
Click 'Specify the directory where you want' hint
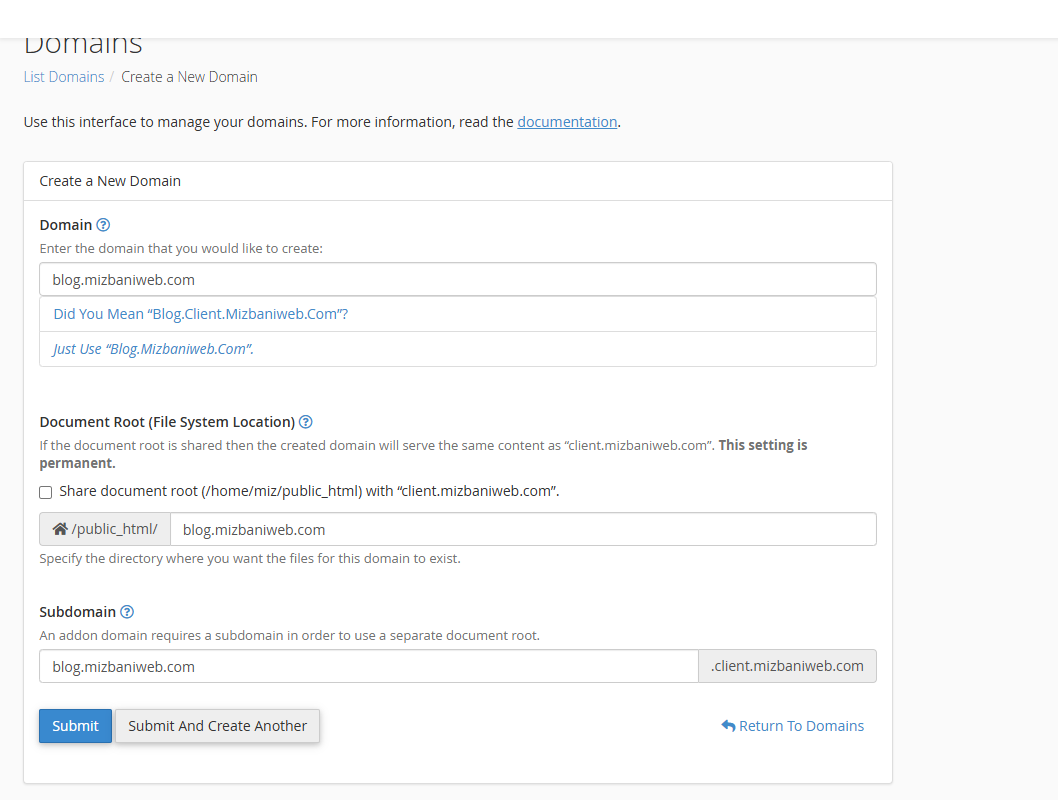pyautogui.click(x=250, y=559)
